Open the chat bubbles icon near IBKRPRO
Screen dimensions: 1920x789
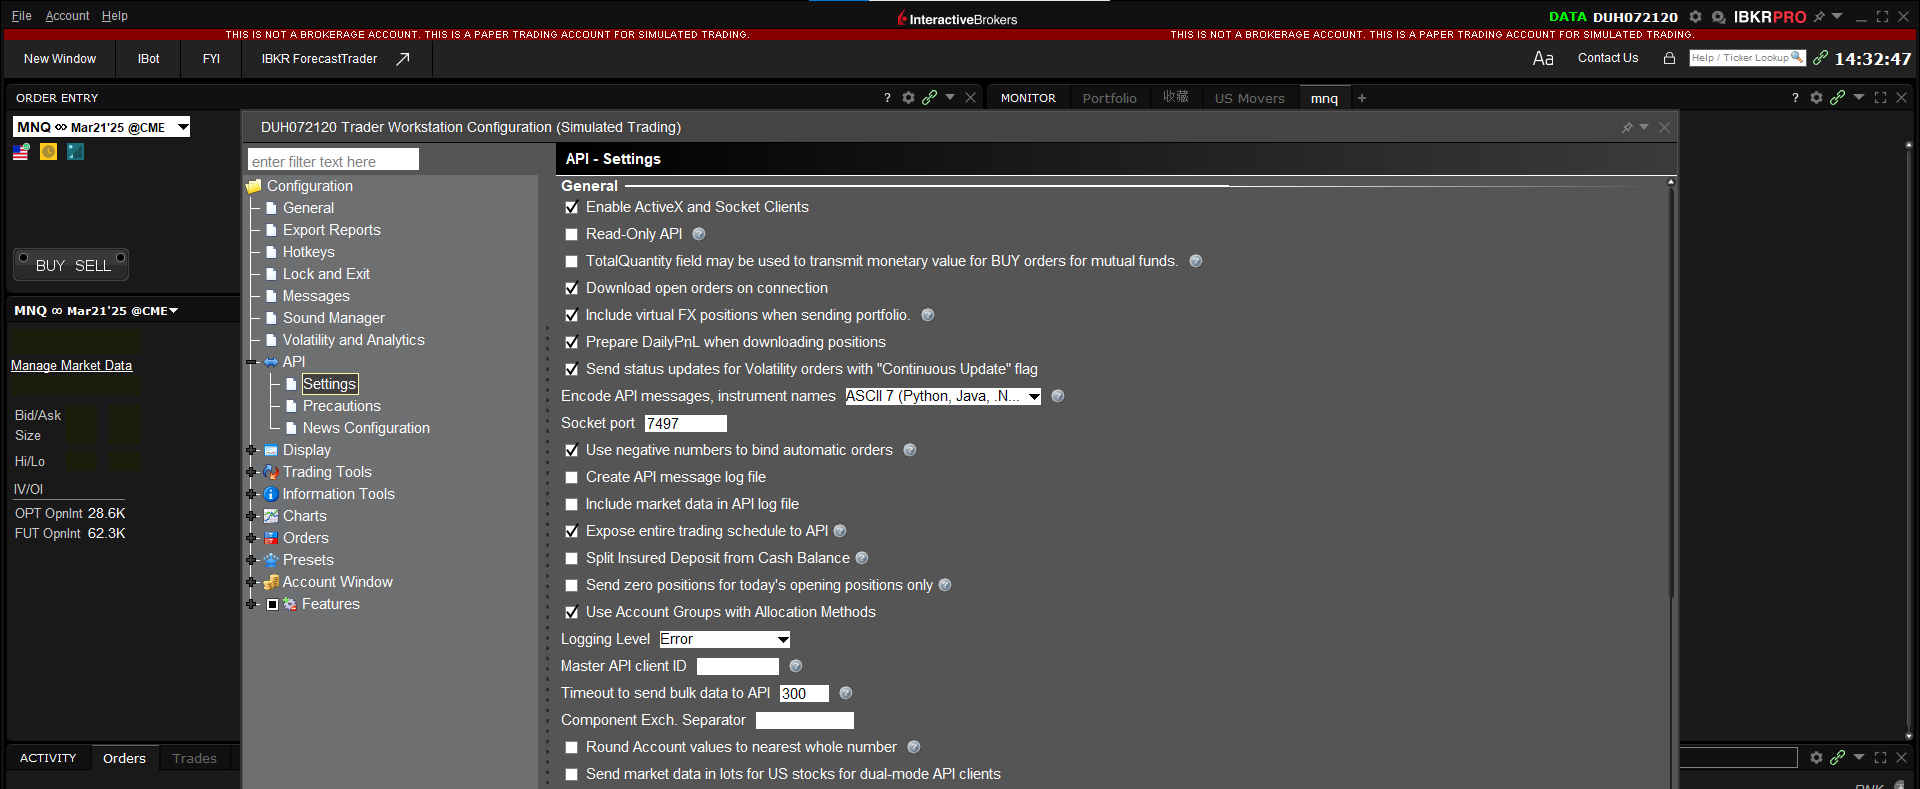pyautogui.click(x=1718, y=17)
